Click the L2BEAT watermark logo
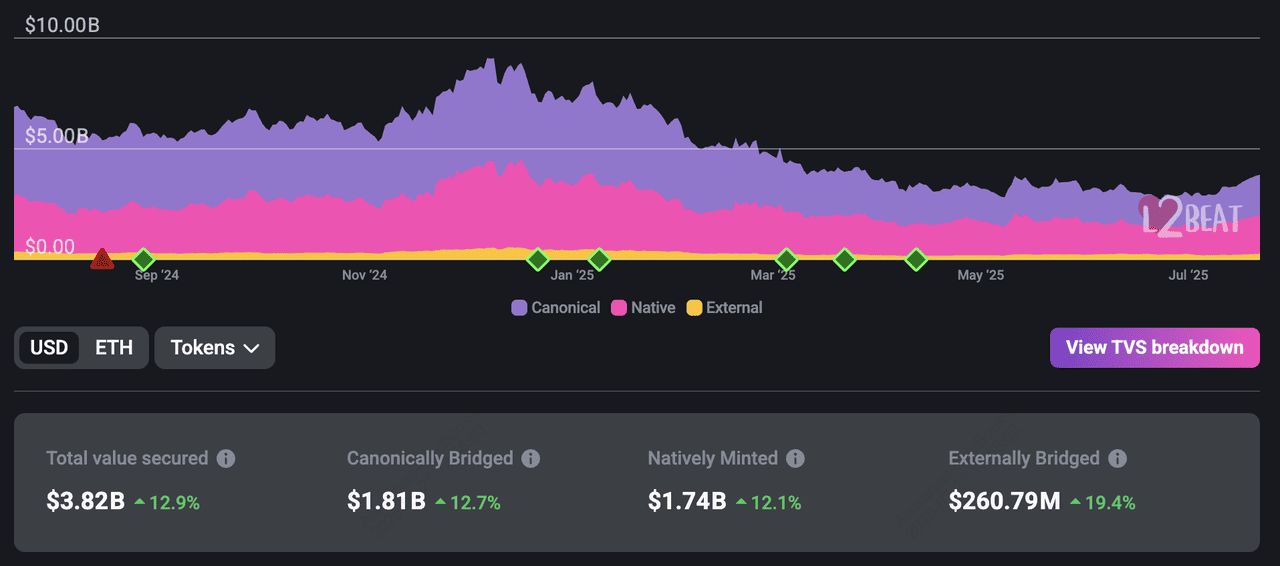Screen dimensions: 1280x566 [1190, 216]
